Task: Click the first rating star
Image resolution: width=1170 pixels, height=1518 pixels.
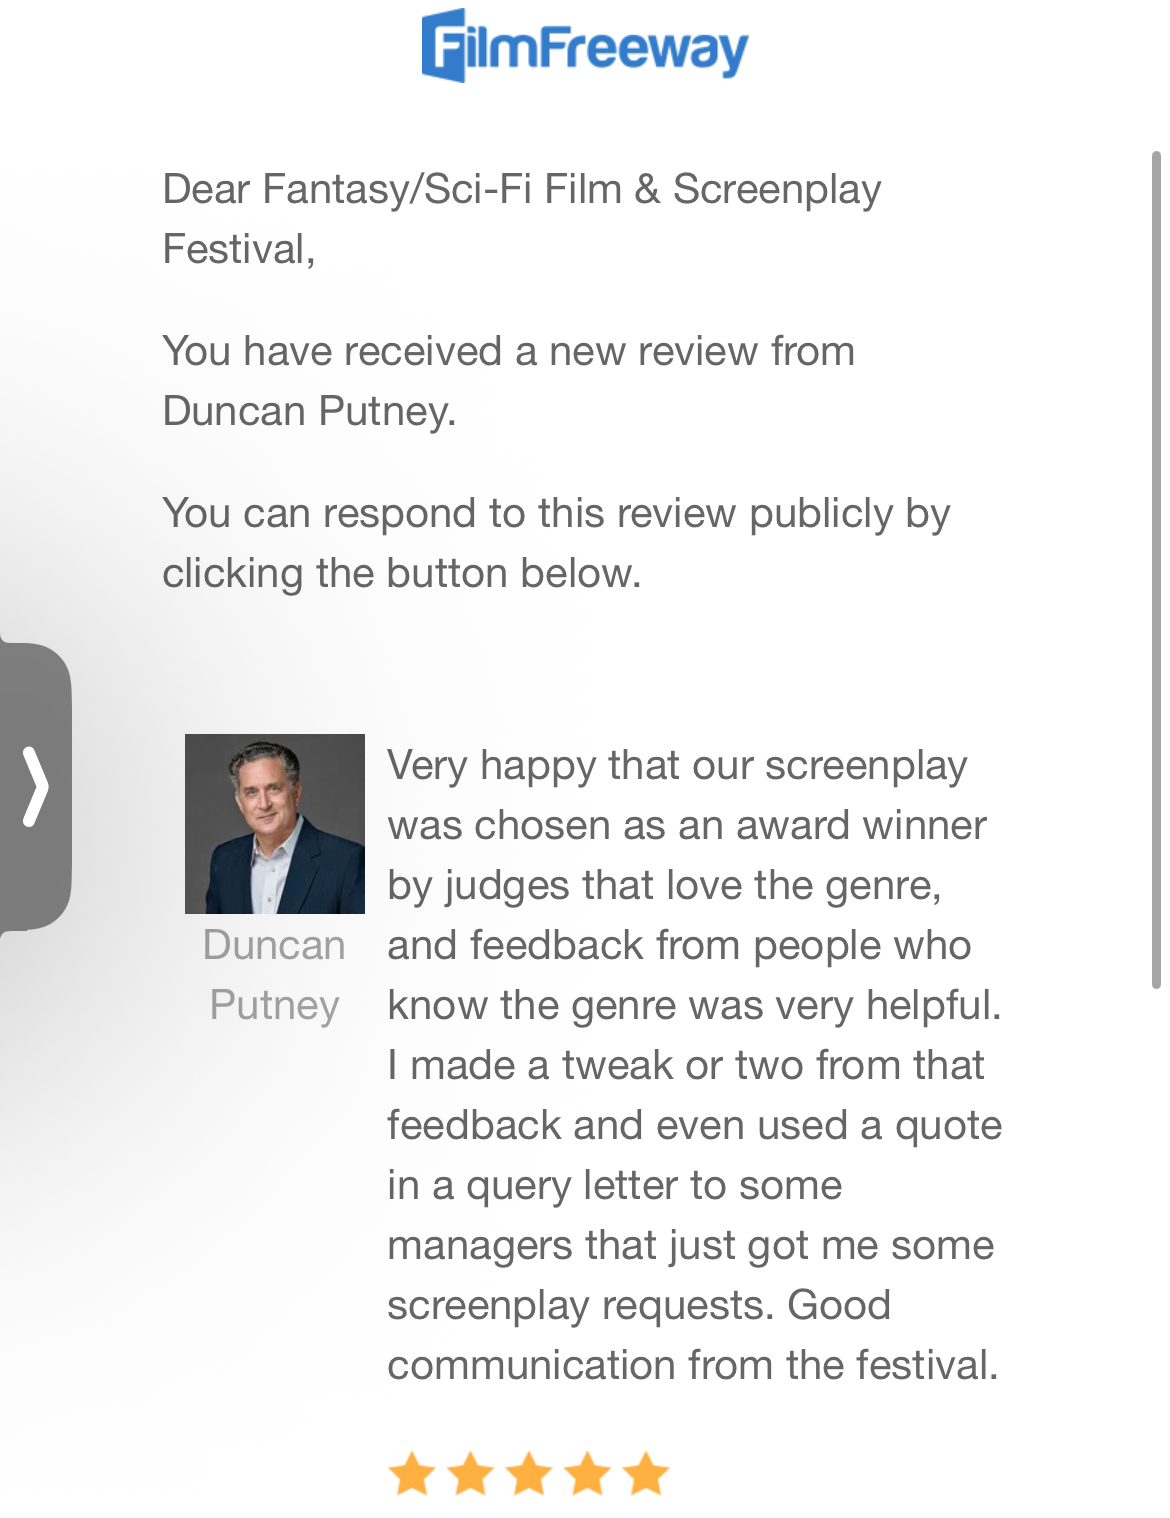Action: (x=411, y=1473)
